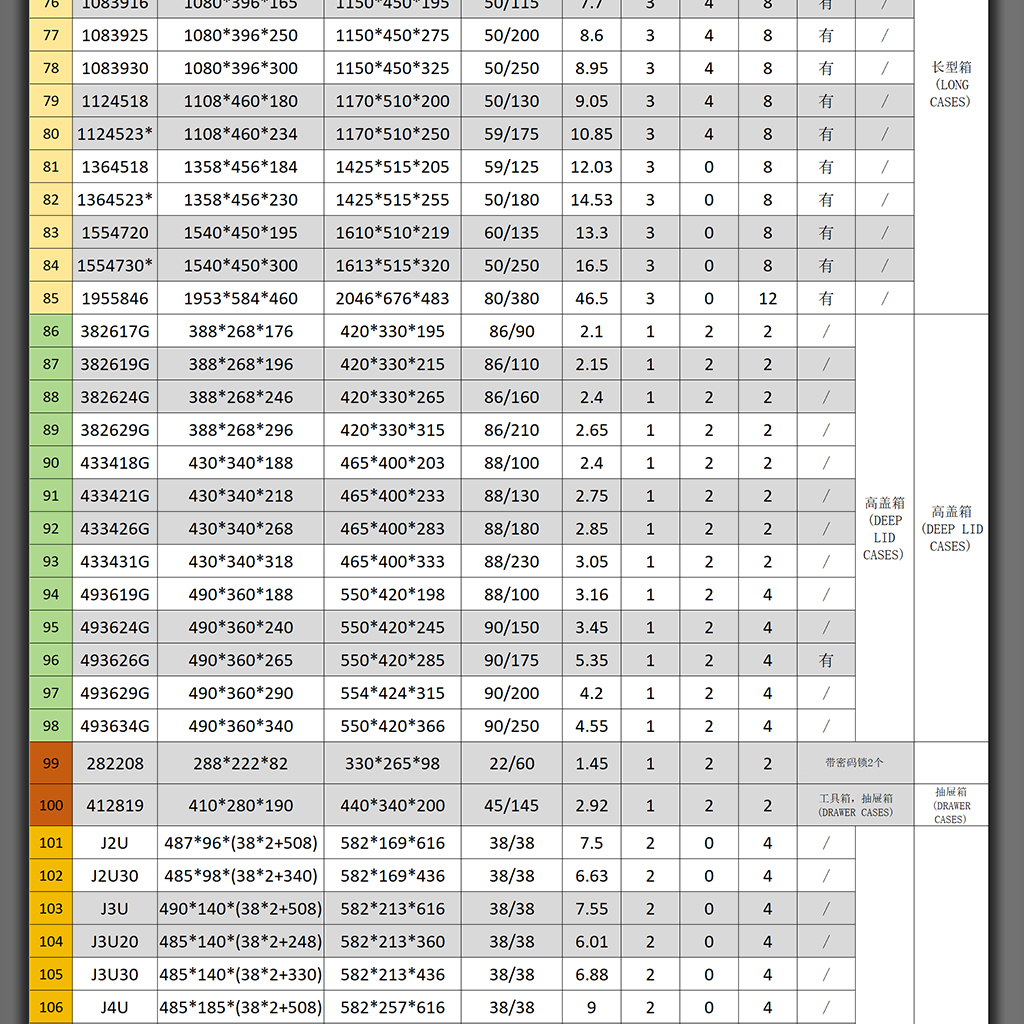Select weight value 2.65
Viewport: 1024px width, 1024px height.
592,430
